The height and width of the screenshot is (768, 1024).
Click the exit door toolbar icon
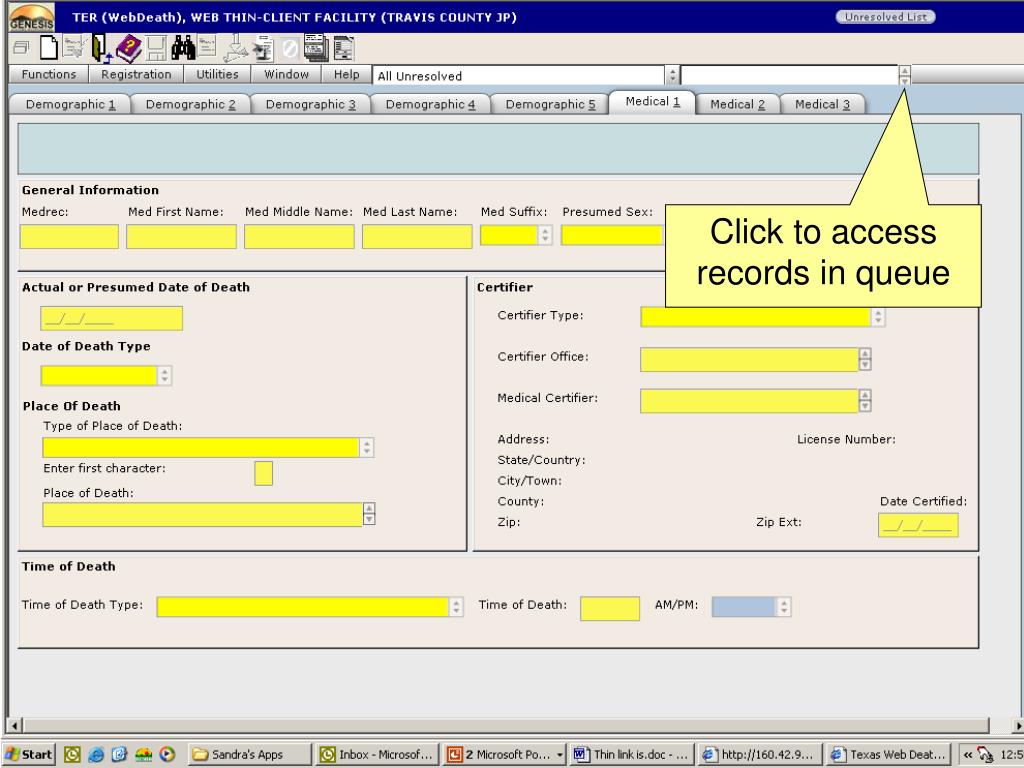(x=101, y=48)
